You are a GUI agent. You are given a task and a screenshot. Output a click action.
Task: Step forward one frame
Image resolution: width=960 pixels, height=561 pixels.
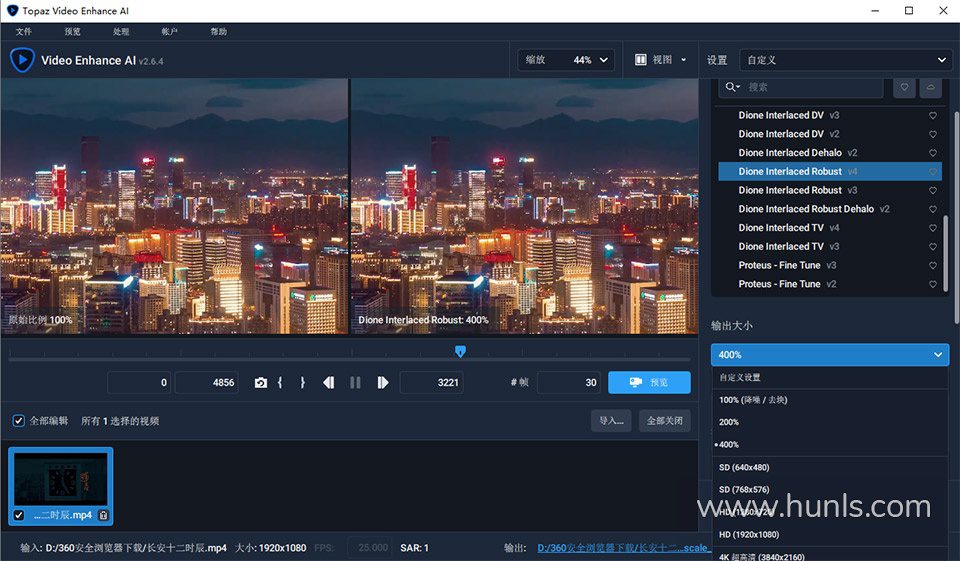pyautogui.click(x=382, y=383)
